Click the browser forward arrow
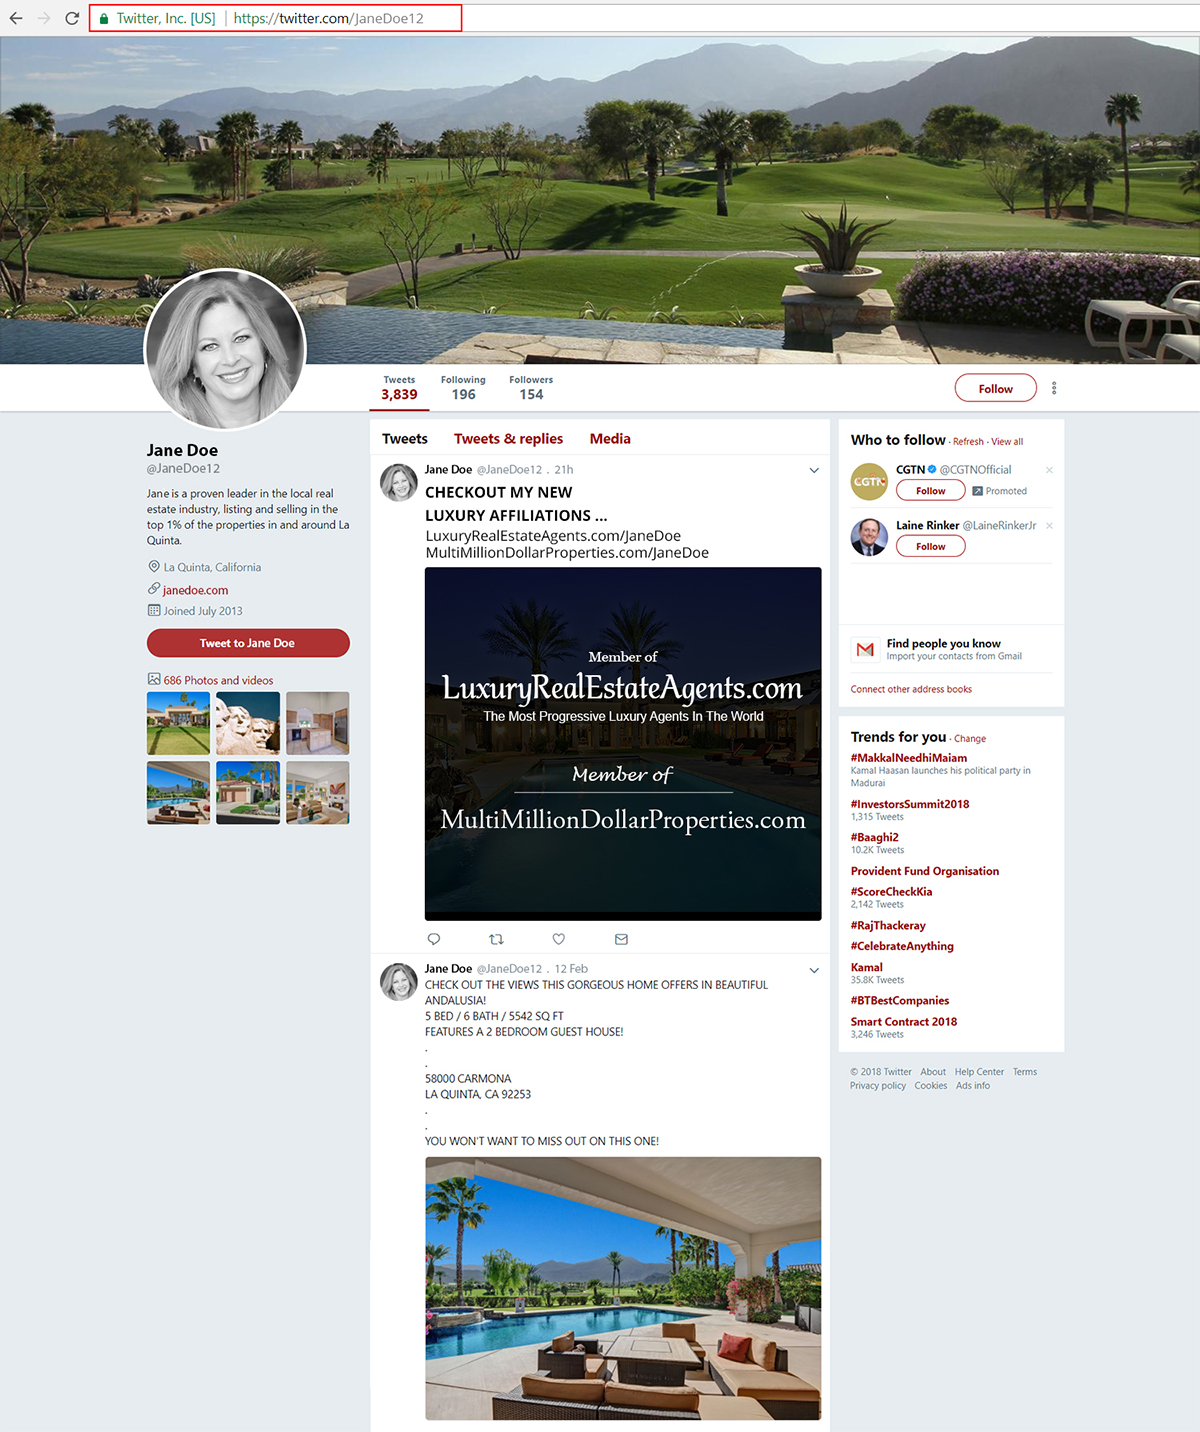Screen dimensions: 1200x1432 point(44,18)
